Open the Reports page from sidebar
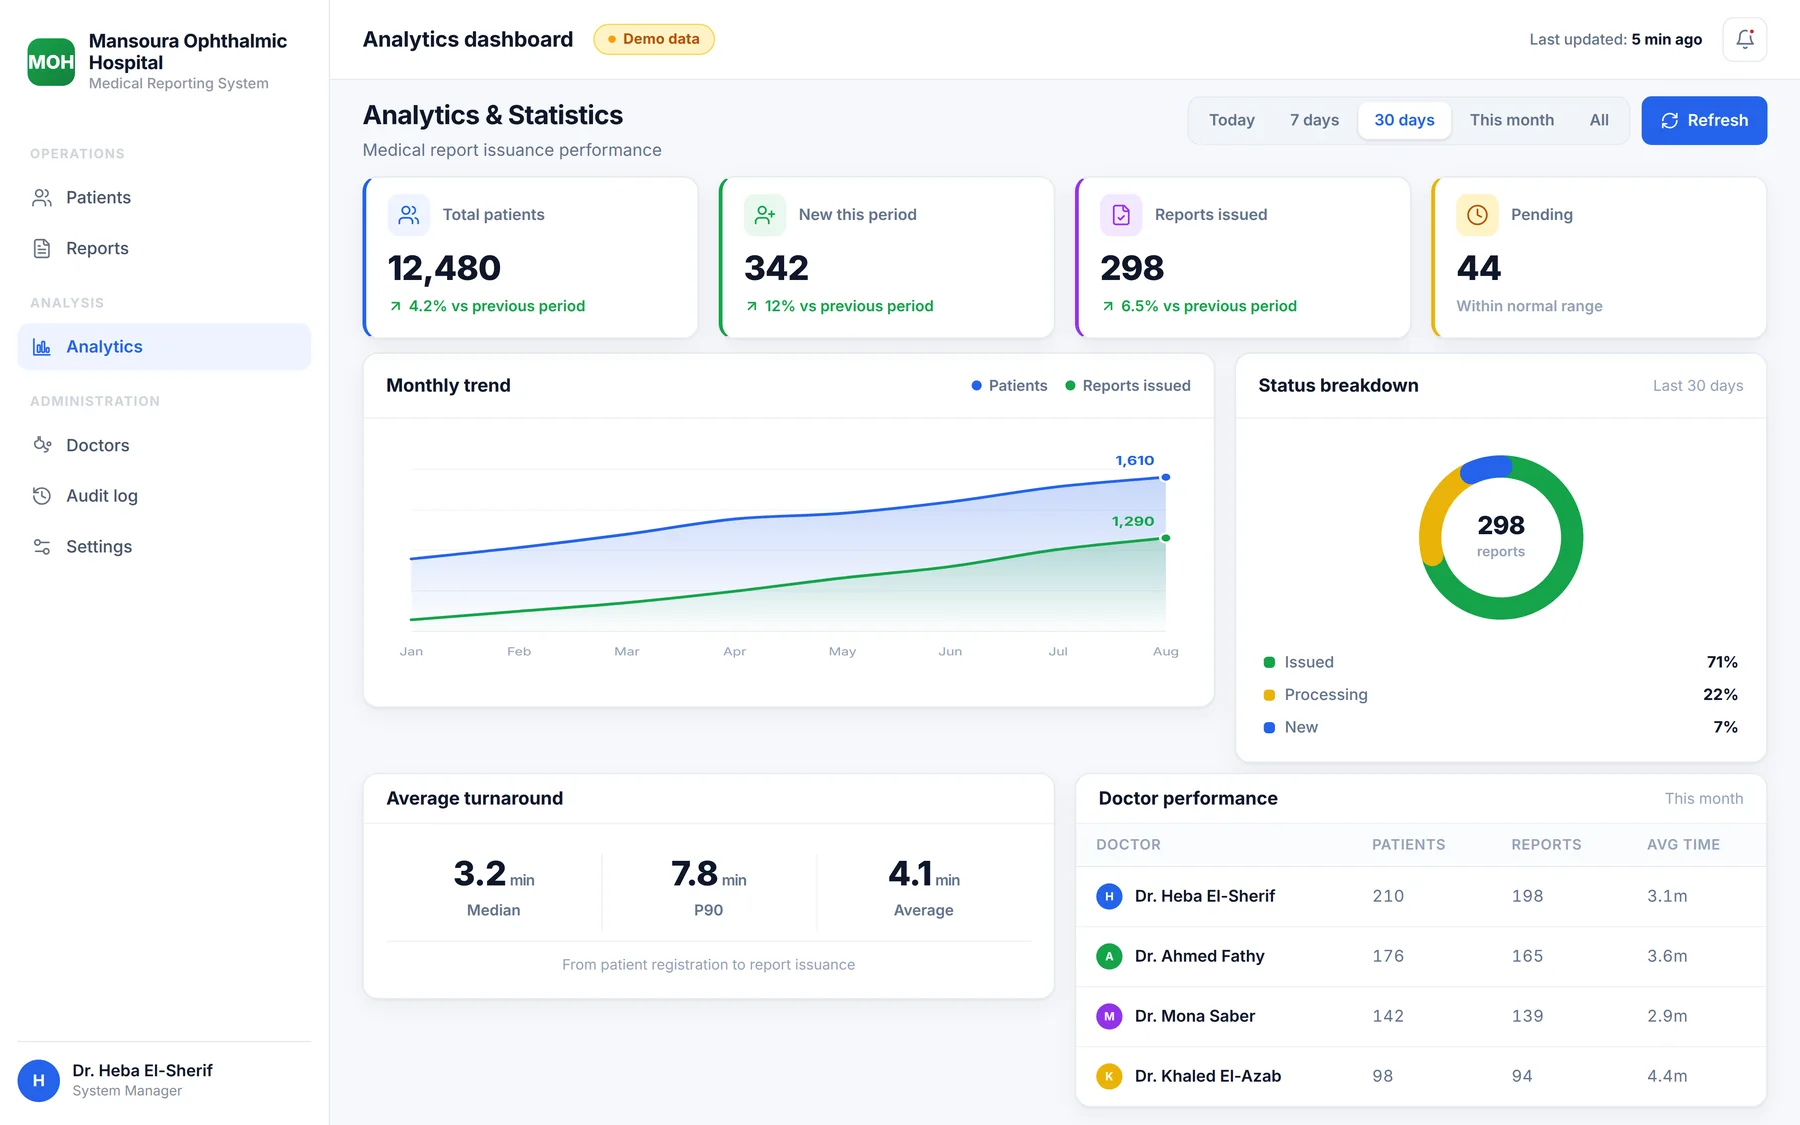The image size is (1800, 1125). (164, 249)
